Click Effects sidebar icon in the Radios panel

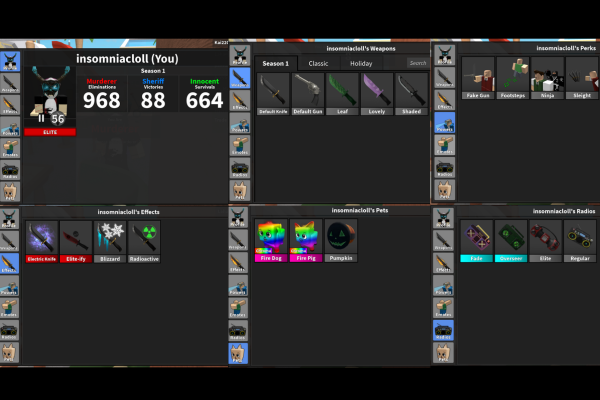tap(443, 263)
